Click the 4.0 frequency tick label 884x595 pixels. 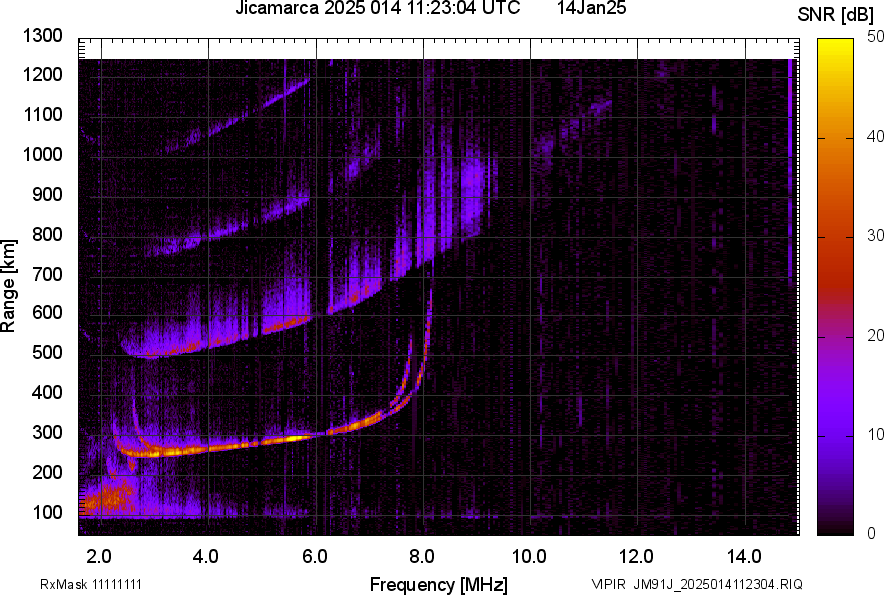coord(206,557)
